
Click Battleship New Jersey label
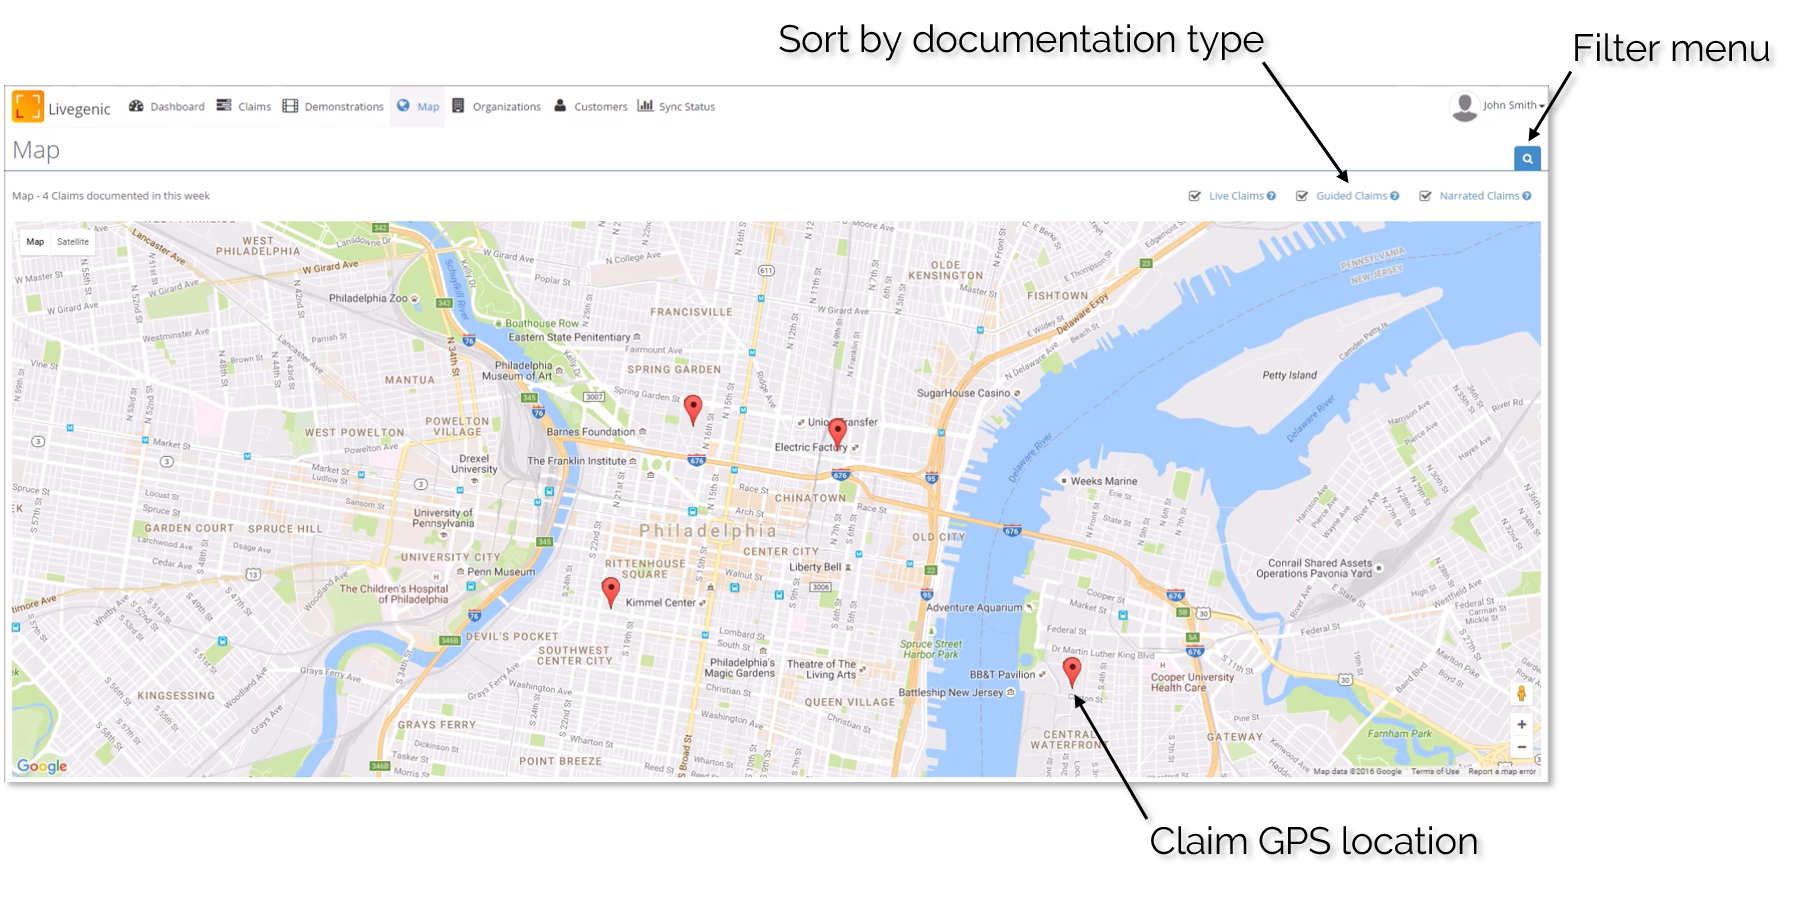pos(951,692)
